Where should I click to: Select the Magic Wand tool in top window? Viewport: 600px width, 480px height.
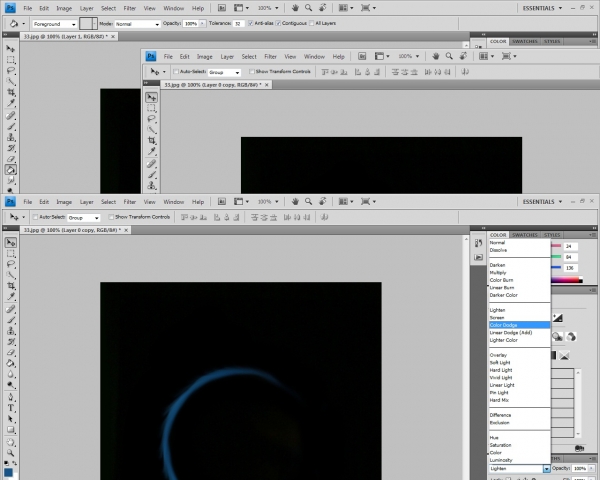tap(11, 82)
